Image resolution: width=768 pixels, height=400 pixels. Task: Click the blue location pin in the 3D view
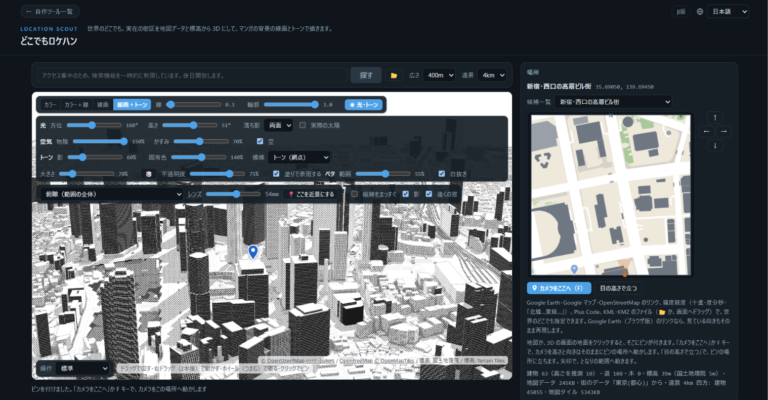pyautogui.click(x=253, y=252)
